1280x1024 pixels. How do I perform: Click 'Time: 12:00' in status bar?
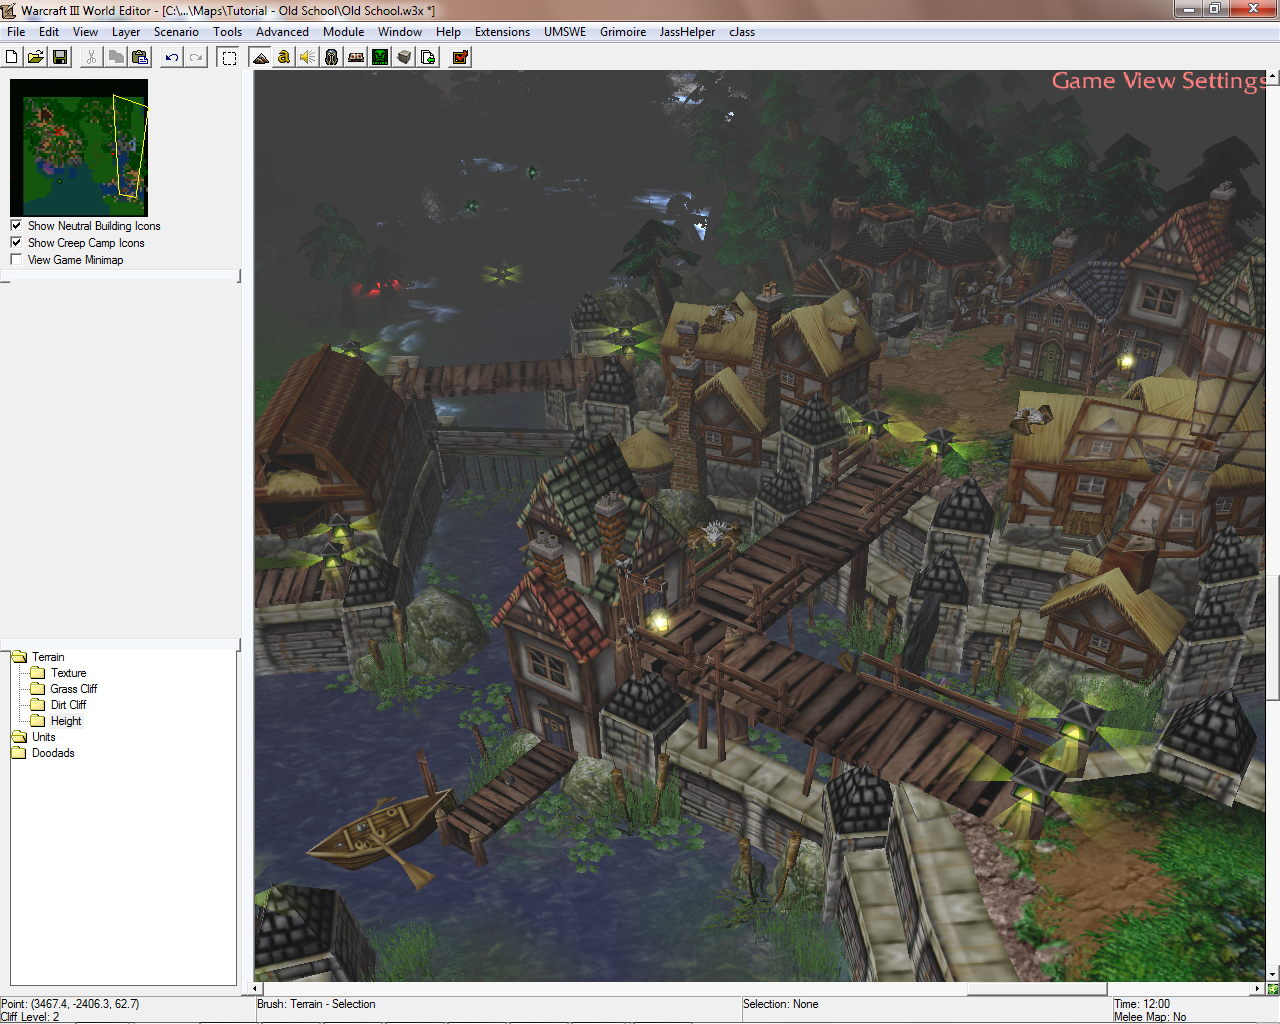pos(1142,1004)
